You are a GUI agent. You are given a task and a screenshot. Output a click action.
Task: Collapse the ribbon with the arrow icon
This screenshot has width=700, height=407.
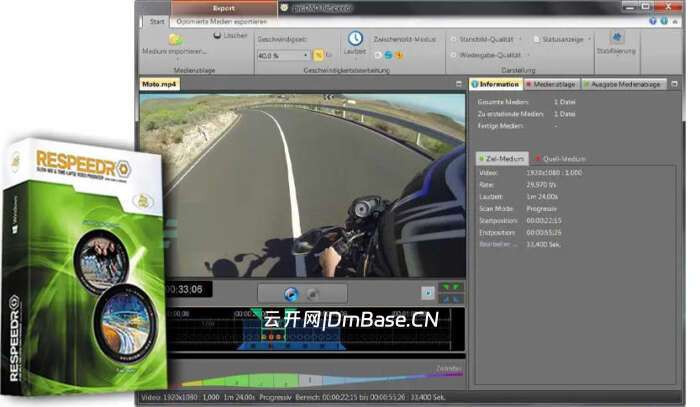pyautogui.click(x=675, y=21)
